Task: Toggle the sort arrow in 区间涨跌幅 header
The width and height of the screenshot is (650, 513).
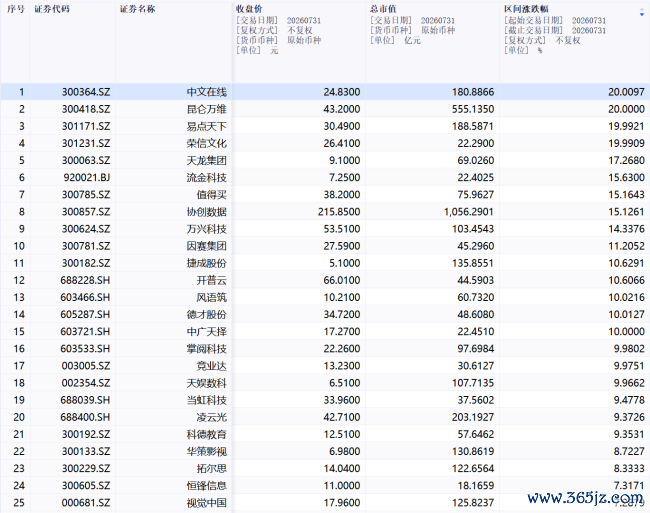Action: tap(642, 13)
